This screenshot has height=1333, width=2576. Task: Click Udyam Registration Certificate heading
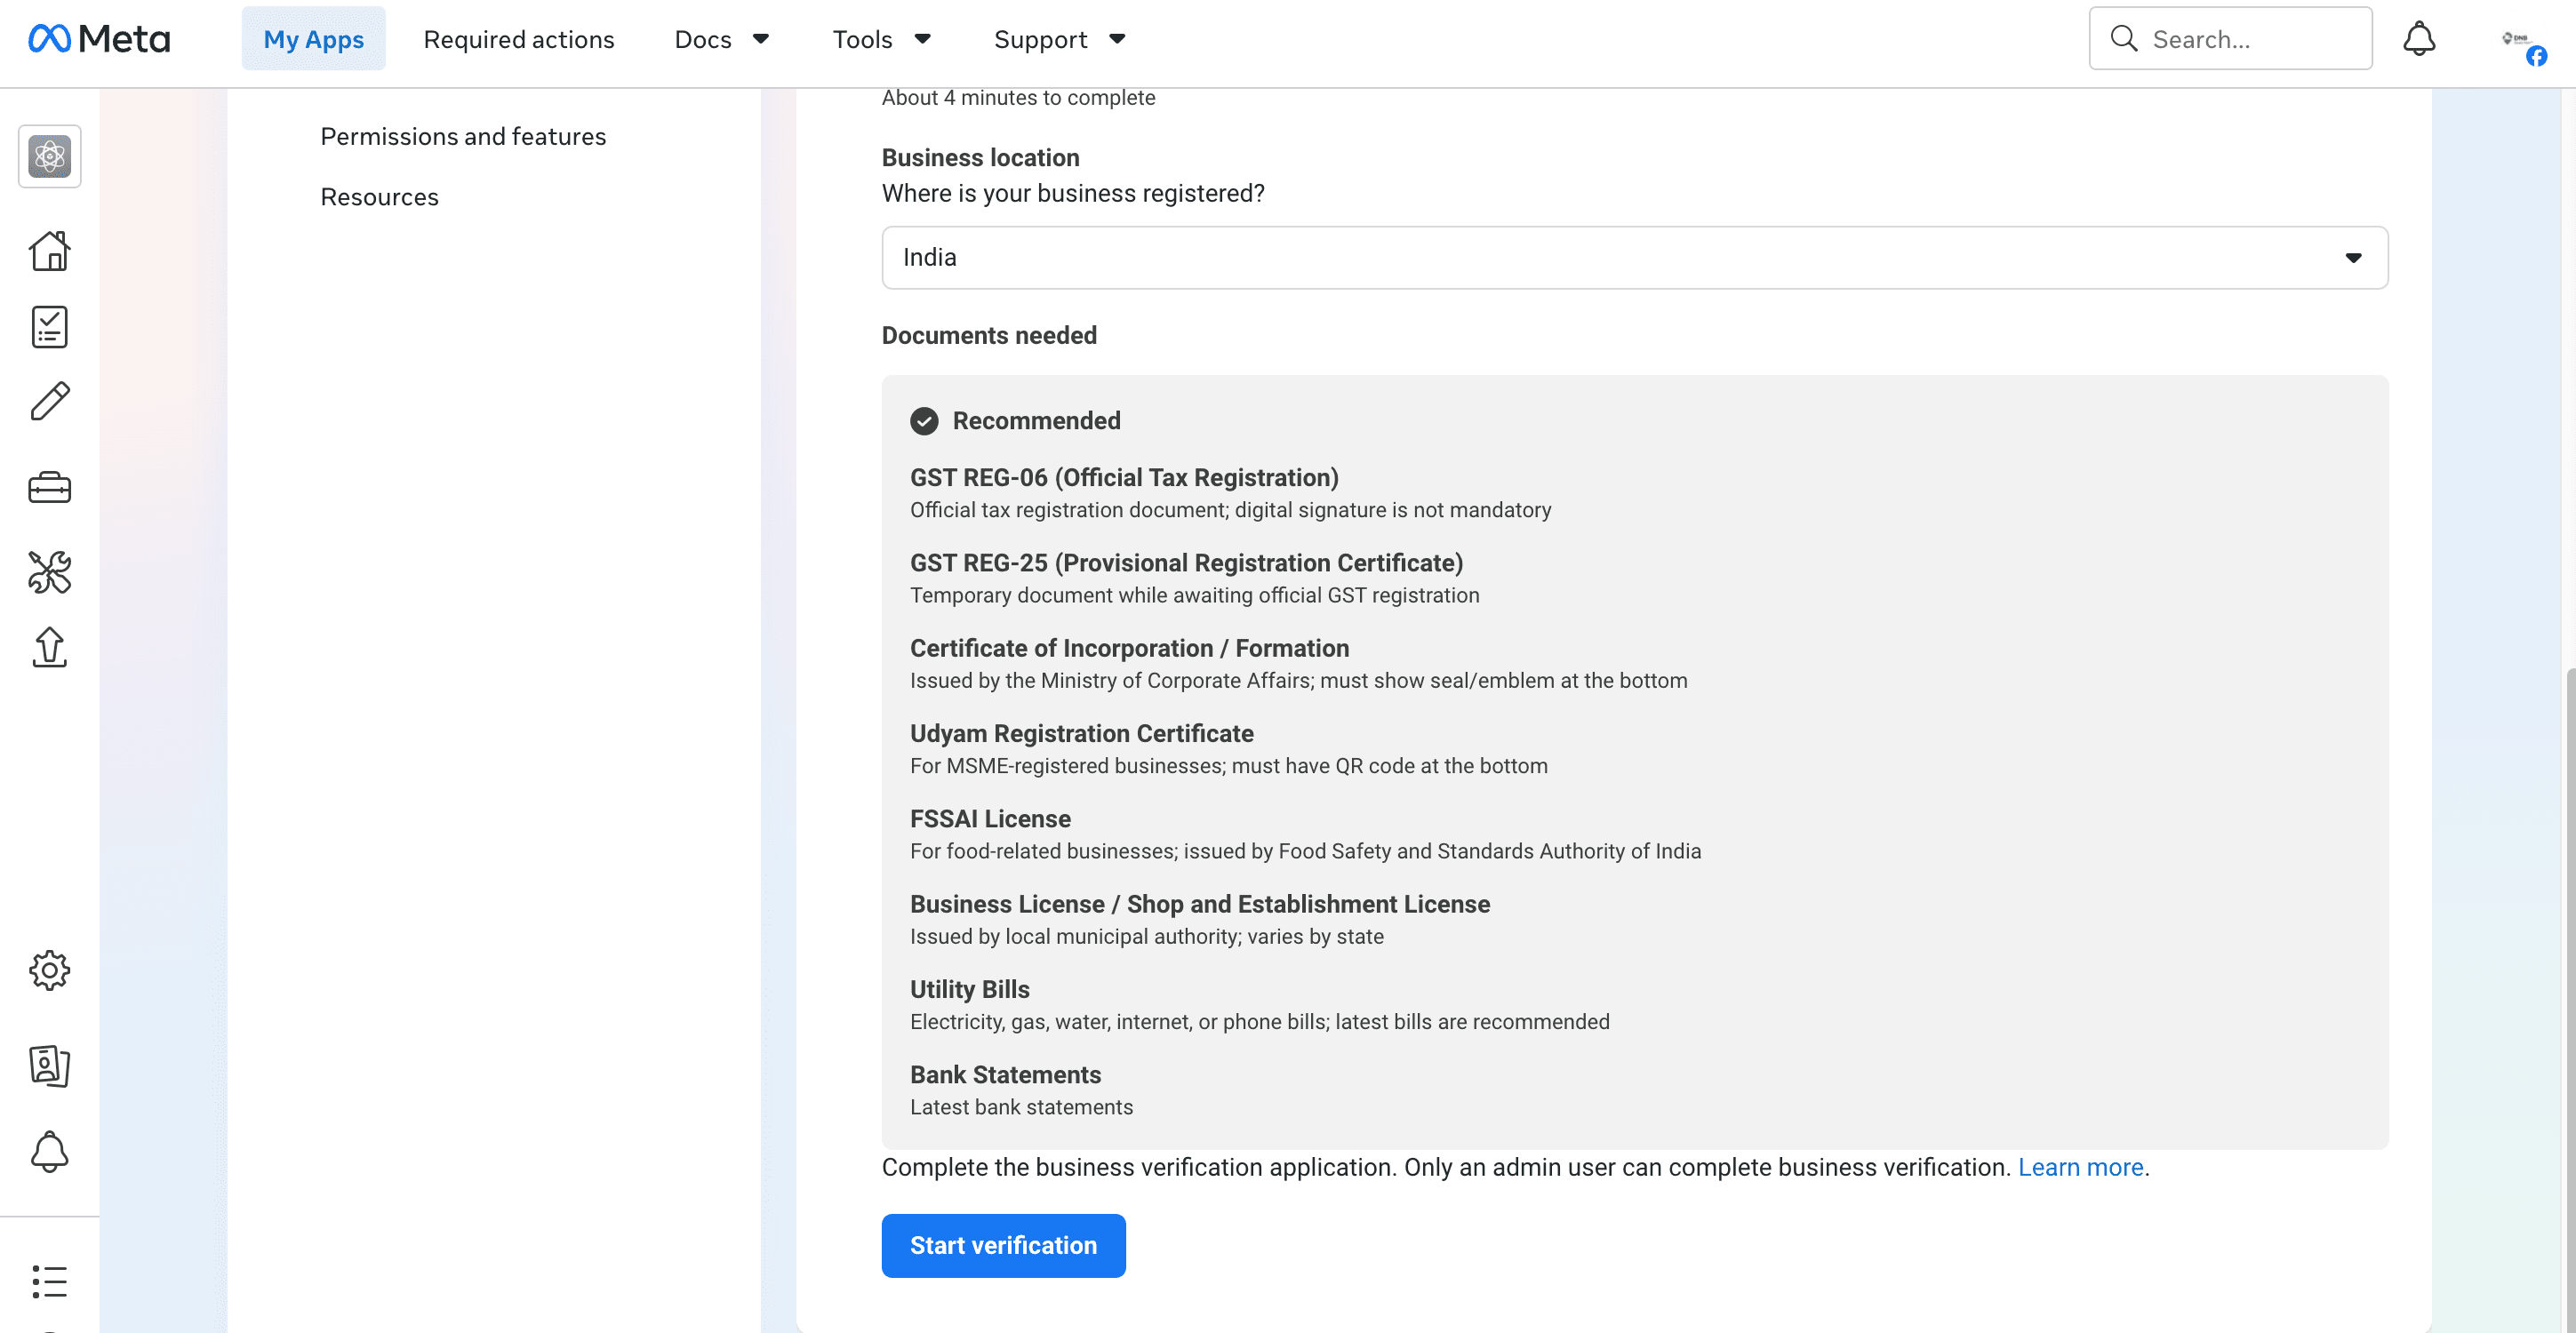point(1081,733)
